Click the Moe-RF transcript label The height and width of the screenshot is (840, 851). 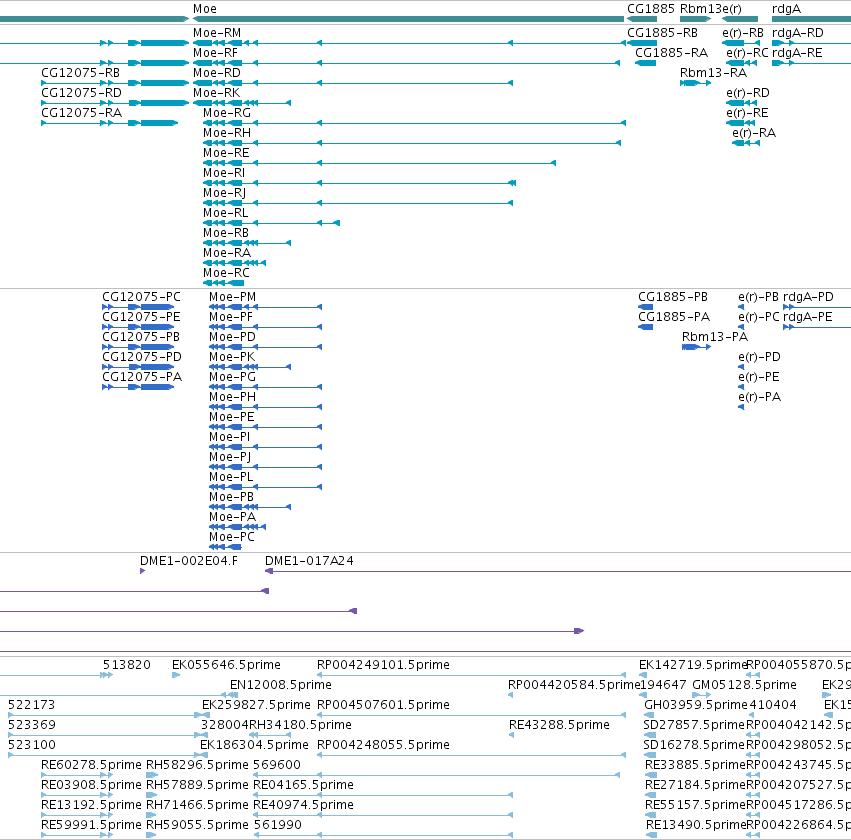click(215, 53)
